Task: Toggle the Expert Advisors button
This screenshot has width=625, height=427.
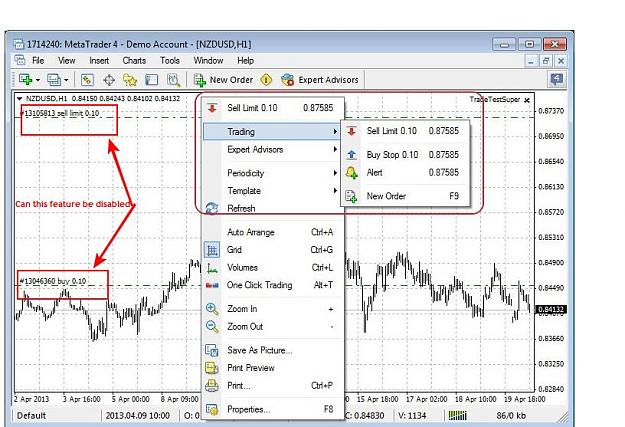Action: (320, 80)
